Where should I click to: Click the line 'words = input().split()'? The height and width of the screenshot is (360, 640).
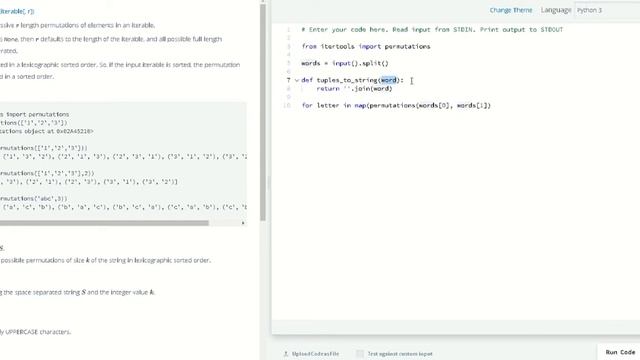[345, 63]
